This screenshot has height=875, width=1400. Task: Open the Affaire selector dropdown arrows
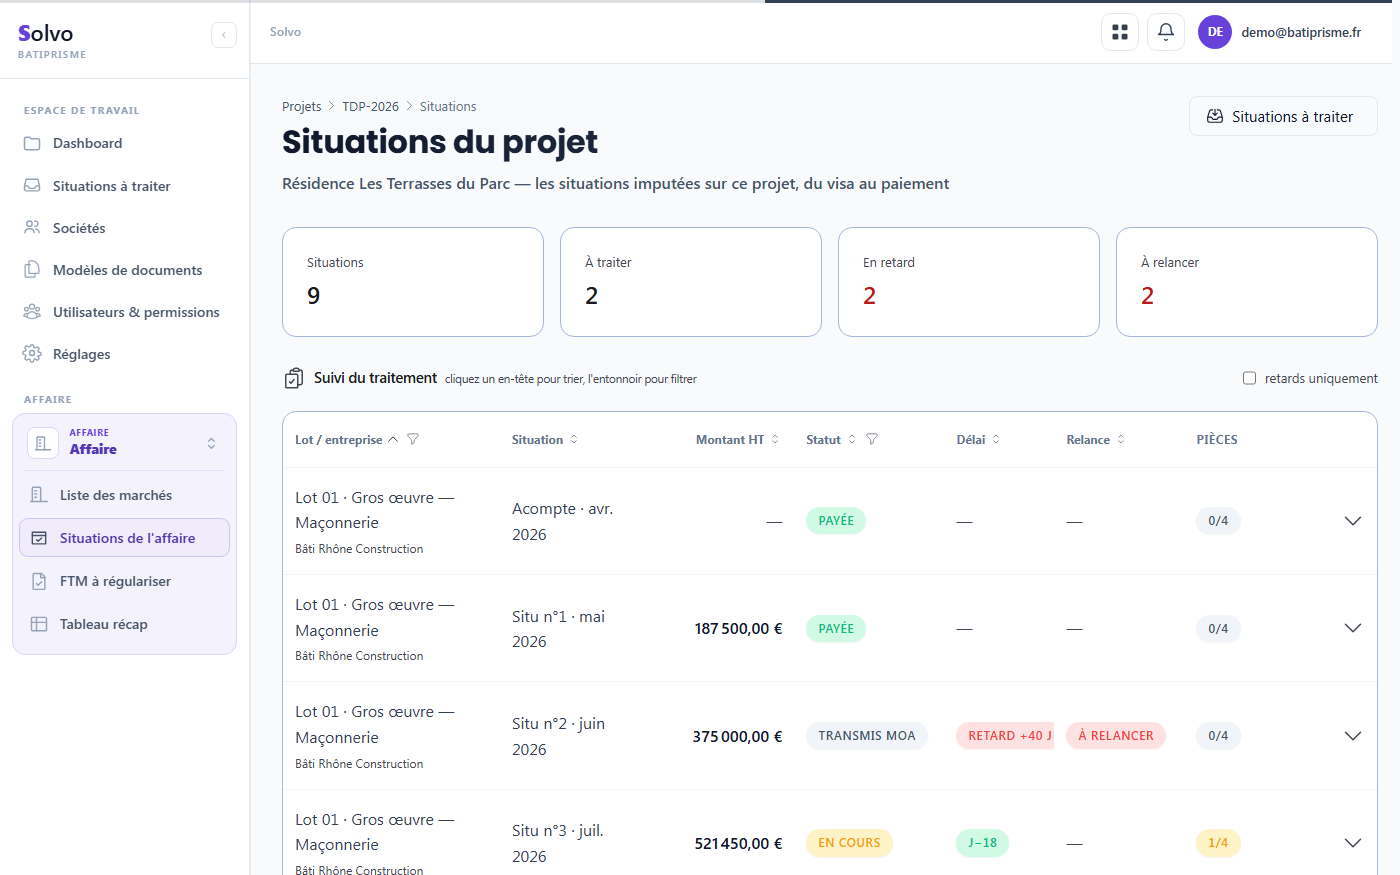pyautogui.click(x=211, y=443)
